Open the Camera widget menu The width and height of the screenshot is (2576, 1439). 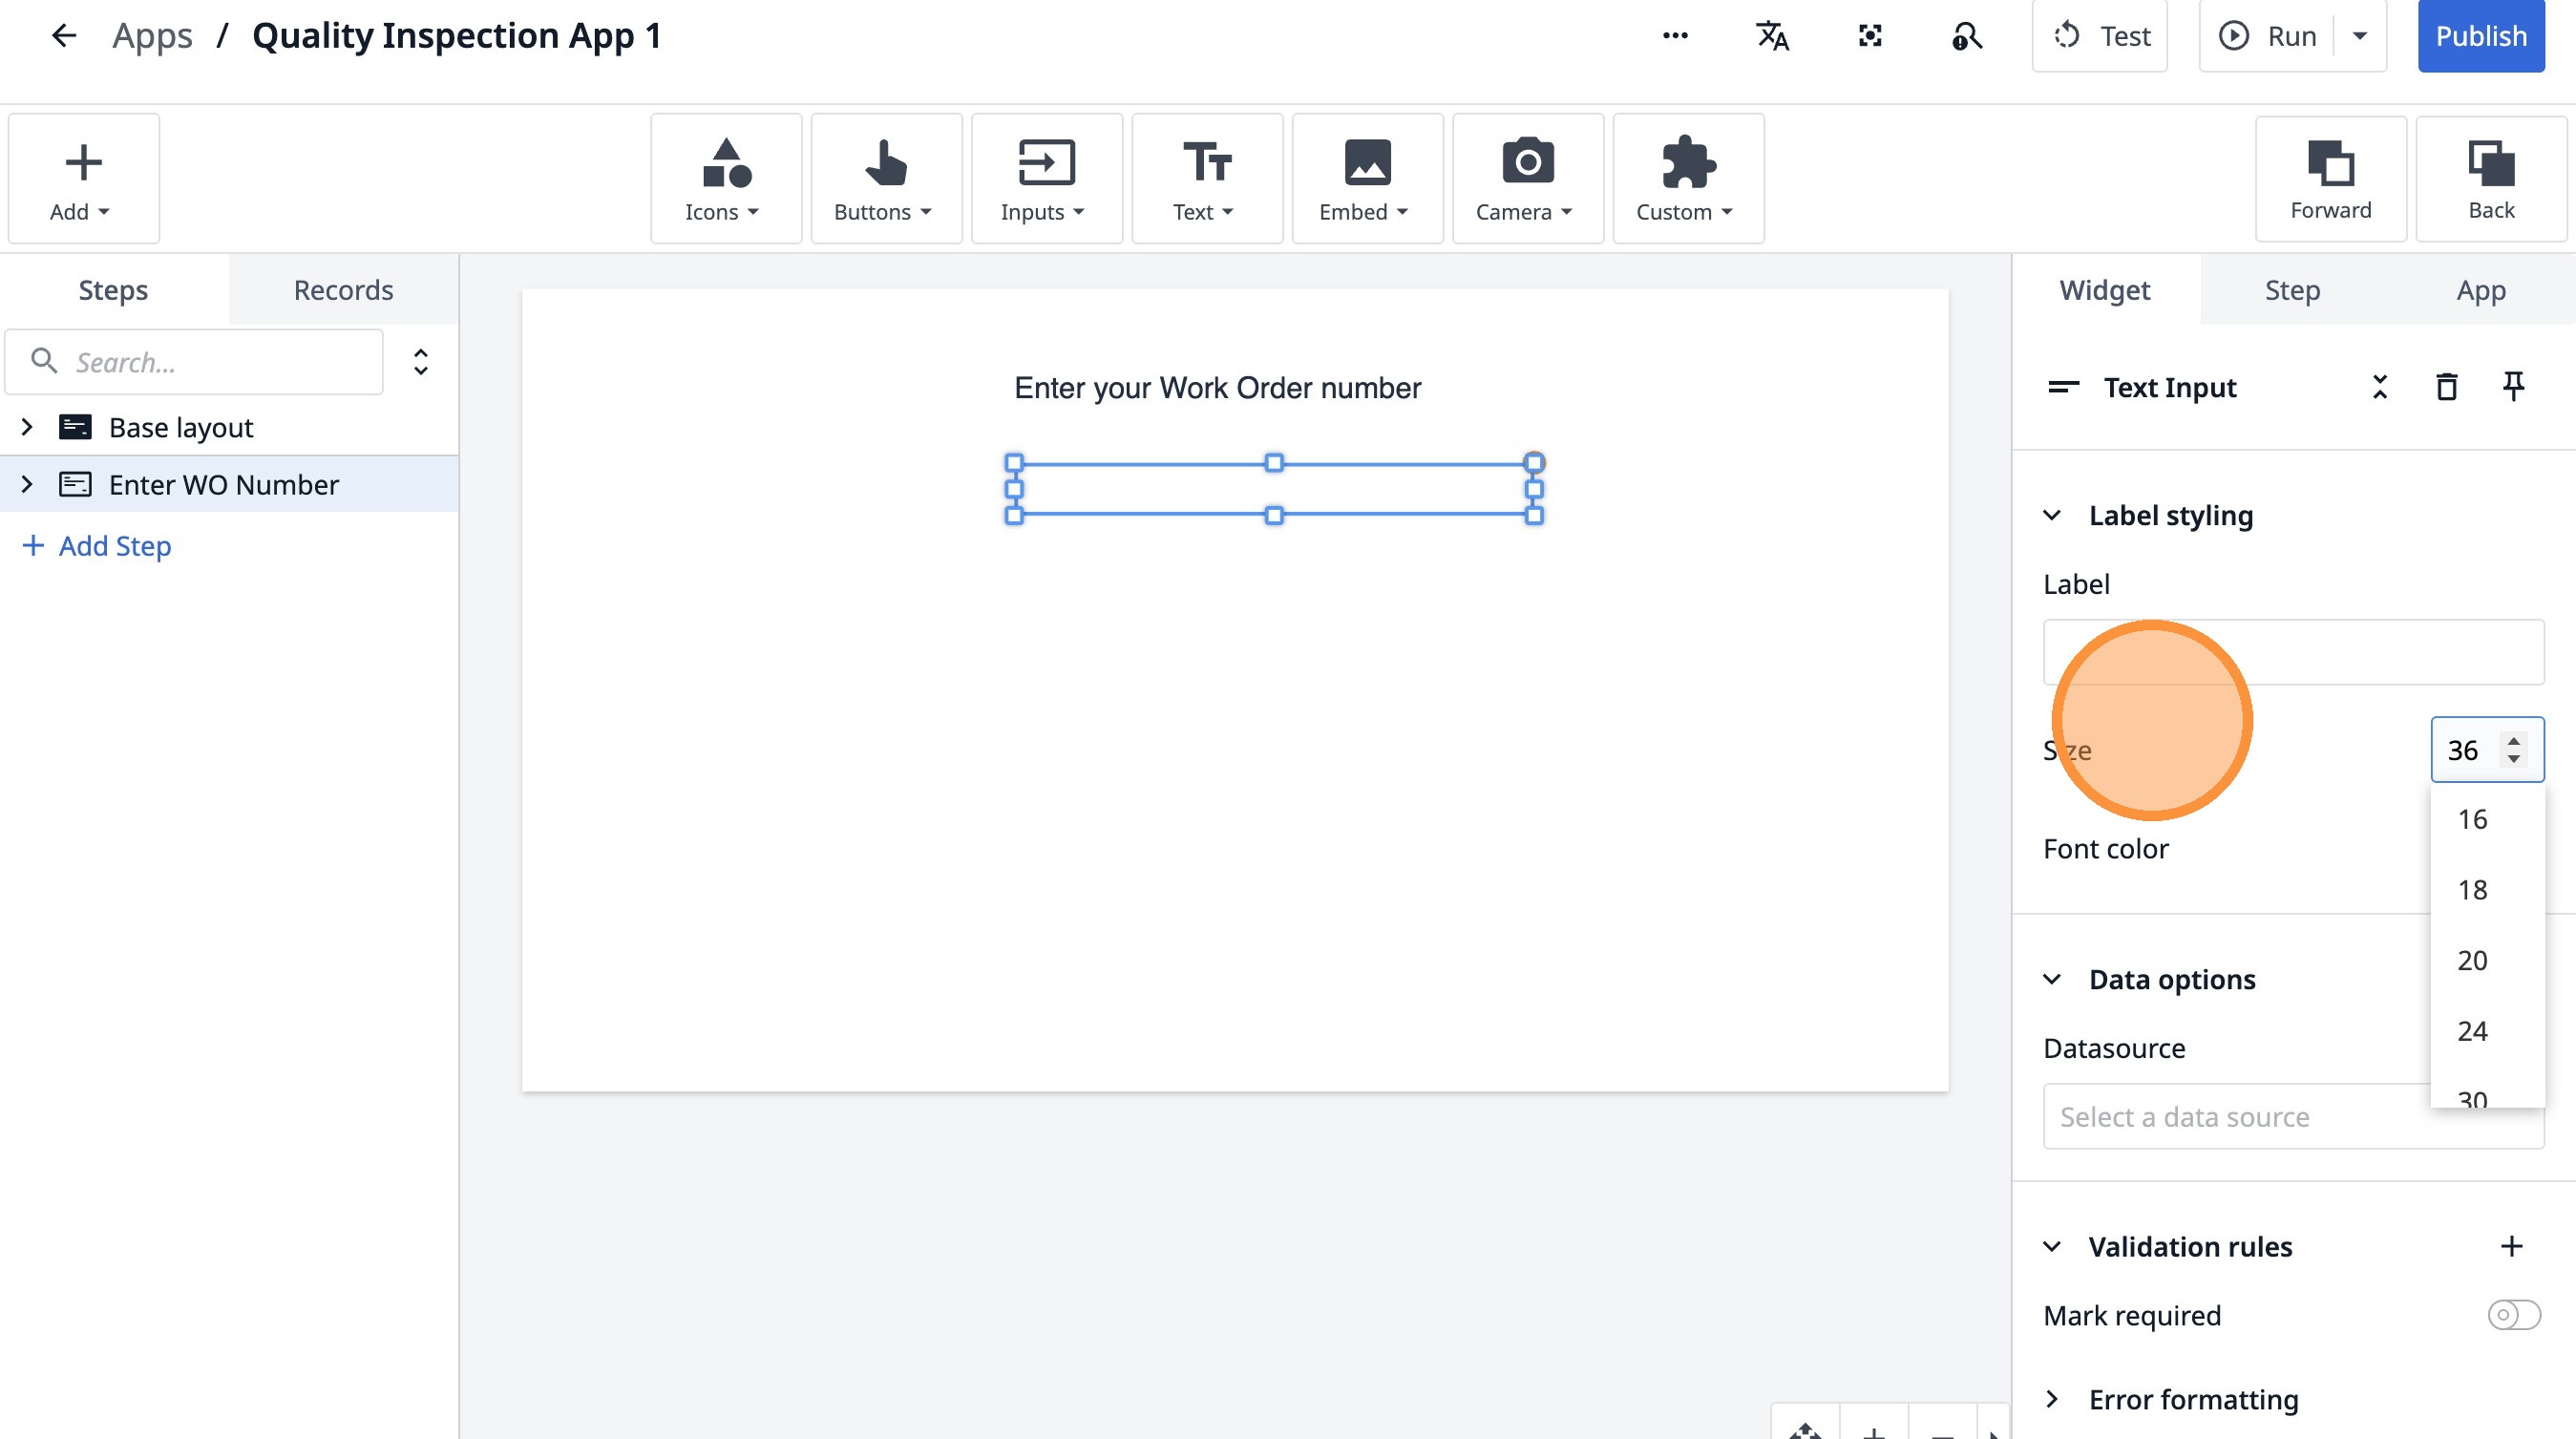click(1527, 179)
